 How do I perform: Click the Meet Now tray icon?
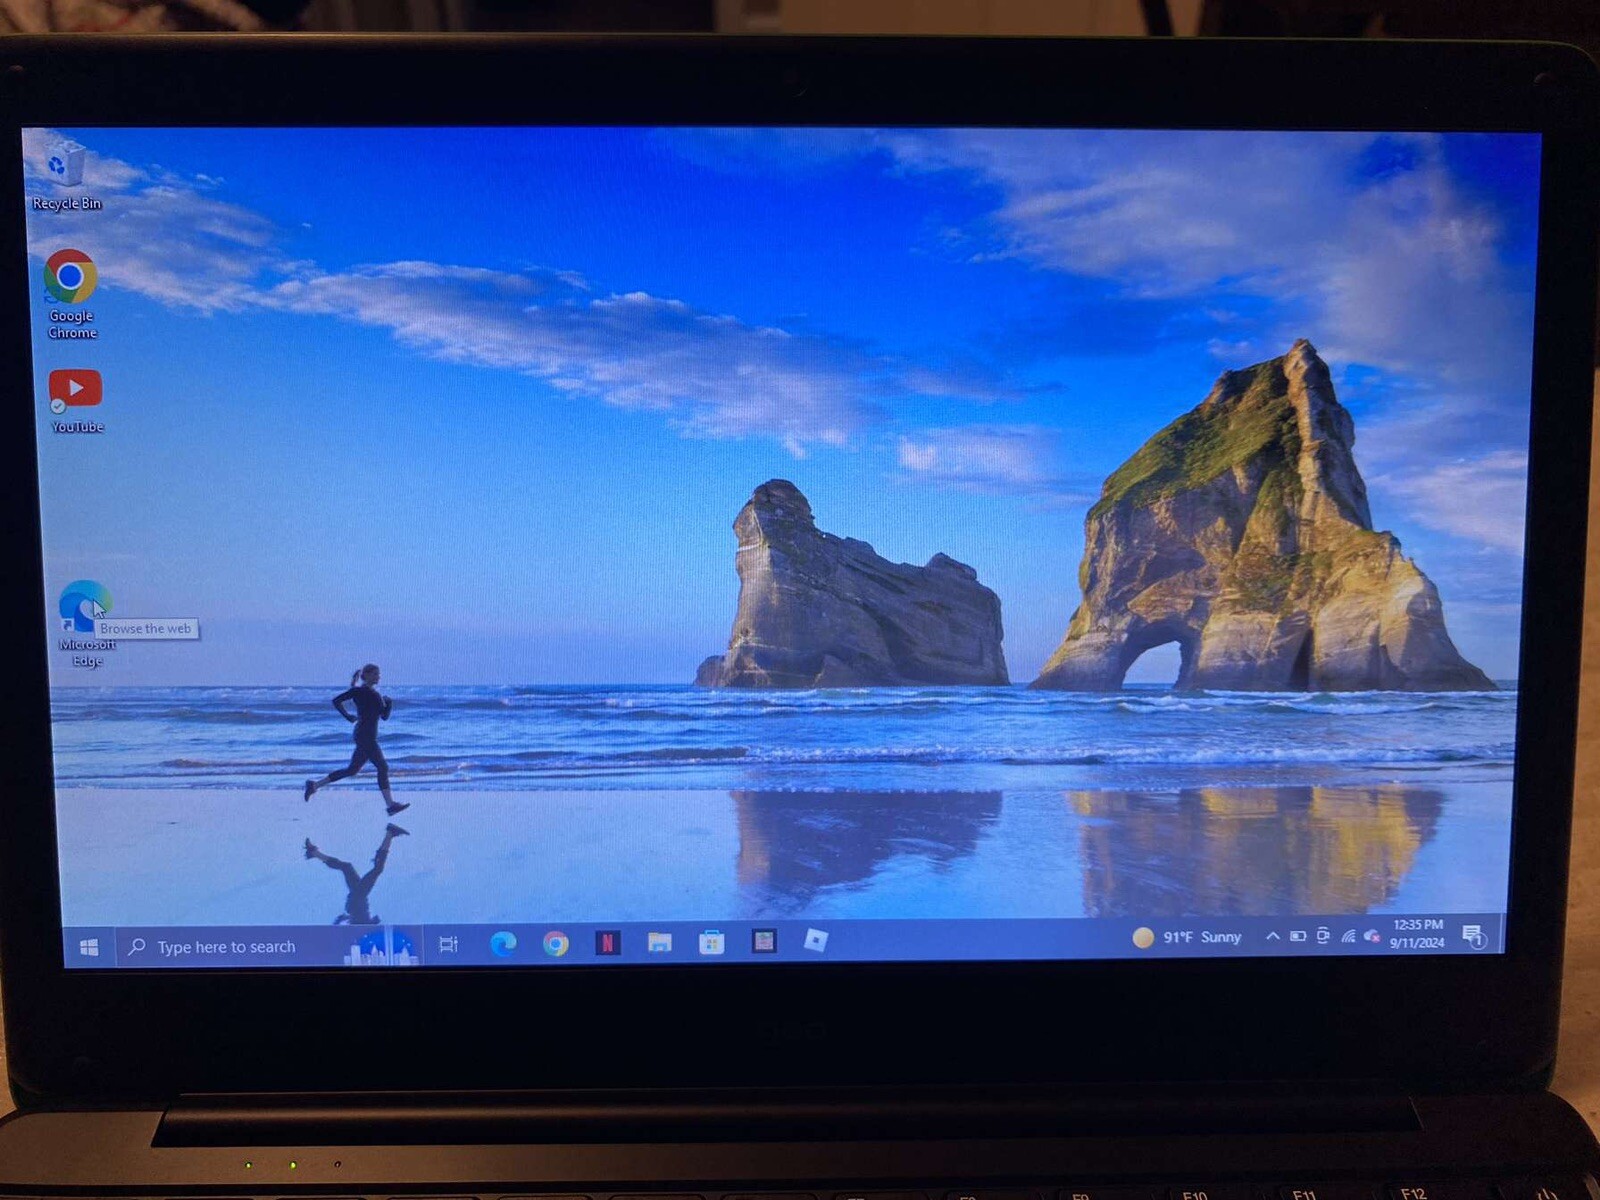click(1323, 936)
